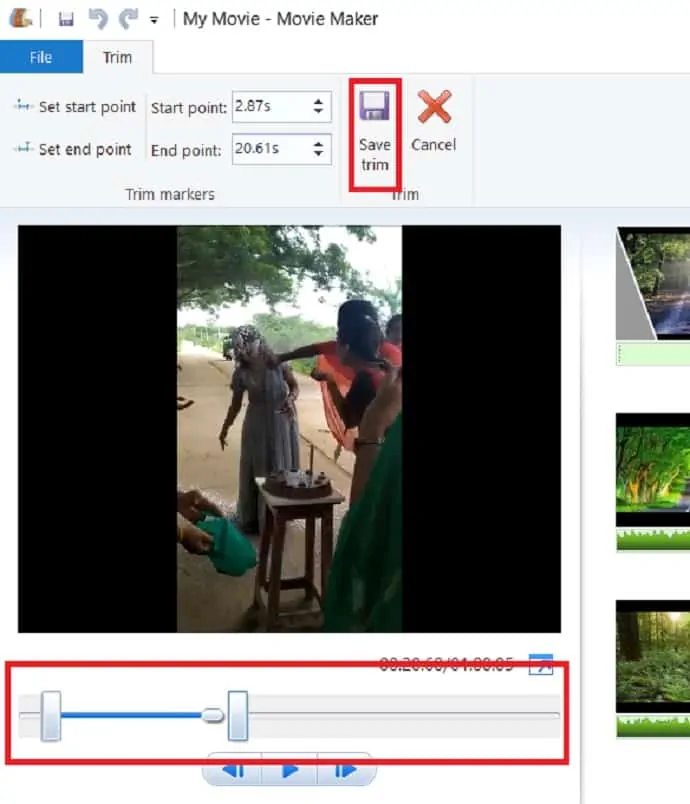Toggle full screen preview
690x804 pixels.
(541, 664)
